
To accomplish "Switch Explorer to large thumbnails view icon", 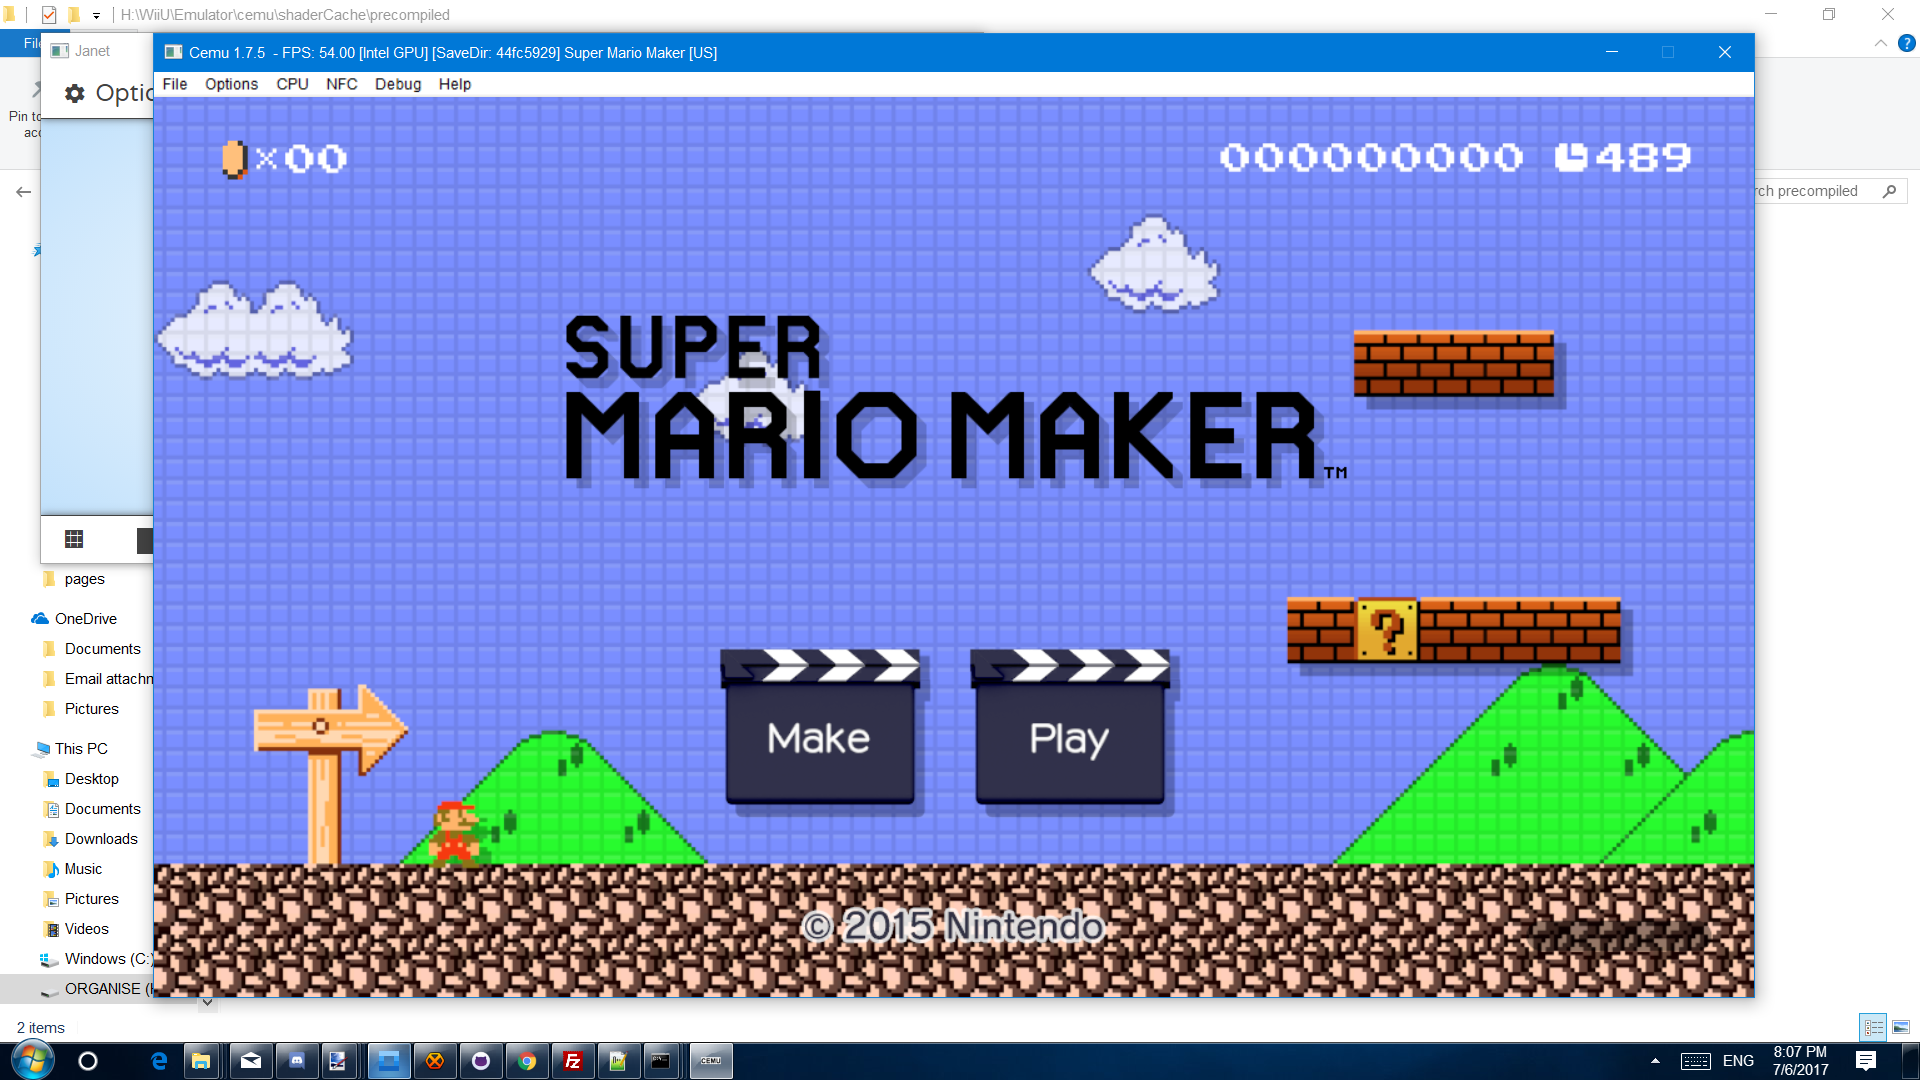I will [1901, 1027].
